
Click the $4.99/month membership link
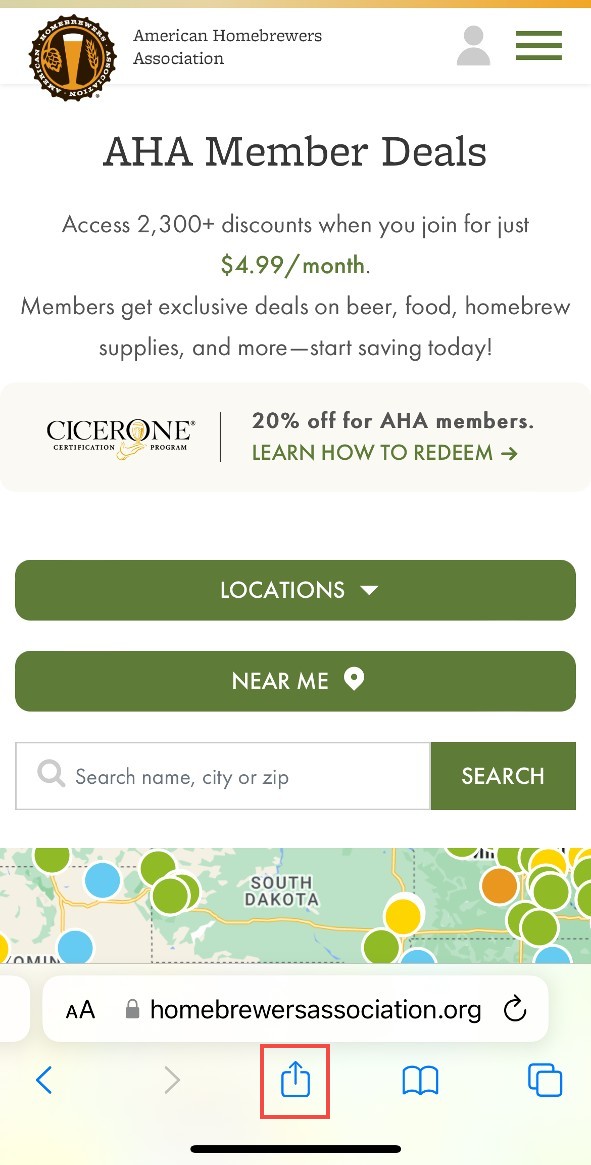(293, 265)
